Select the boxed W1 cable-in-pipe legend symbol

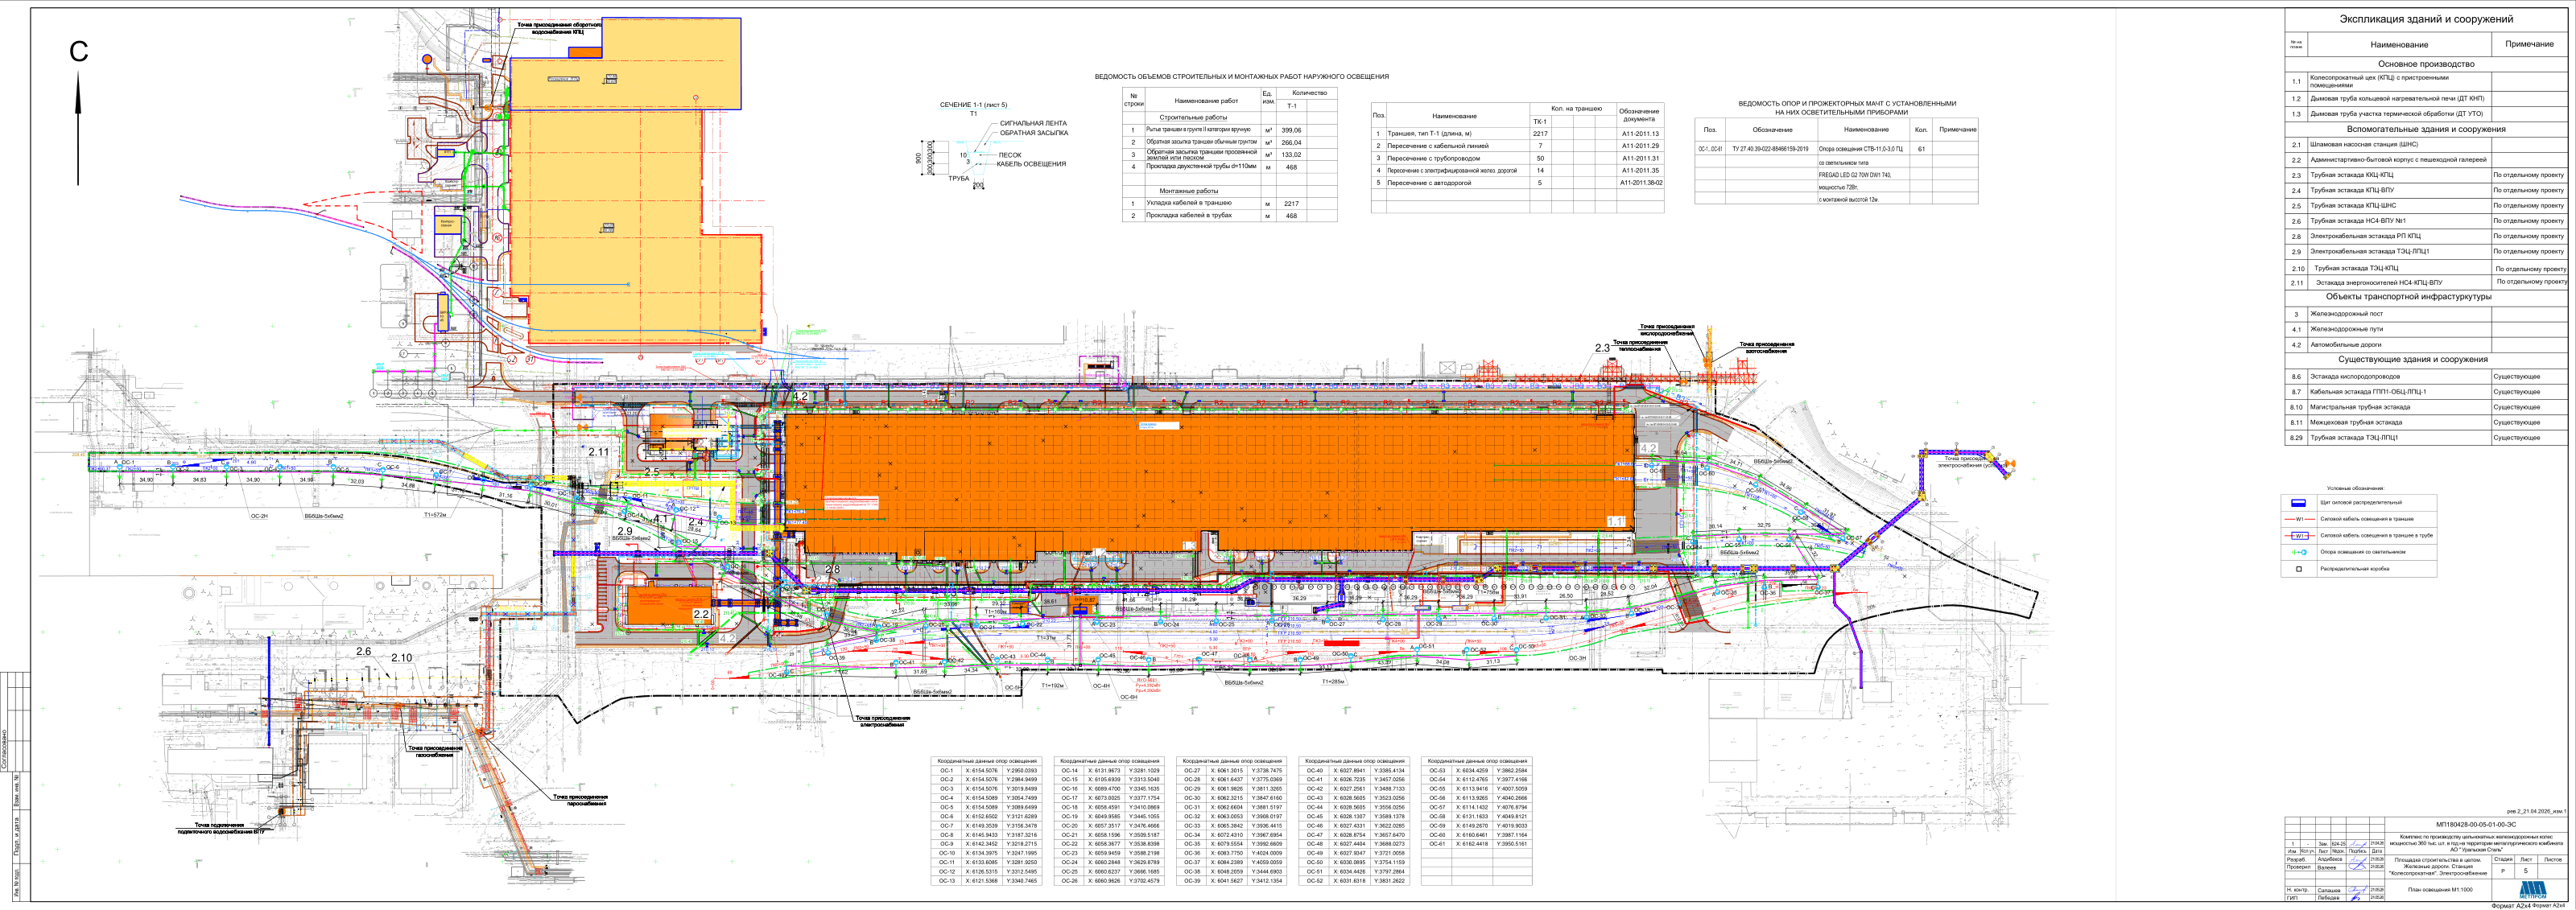[2298, 536]
